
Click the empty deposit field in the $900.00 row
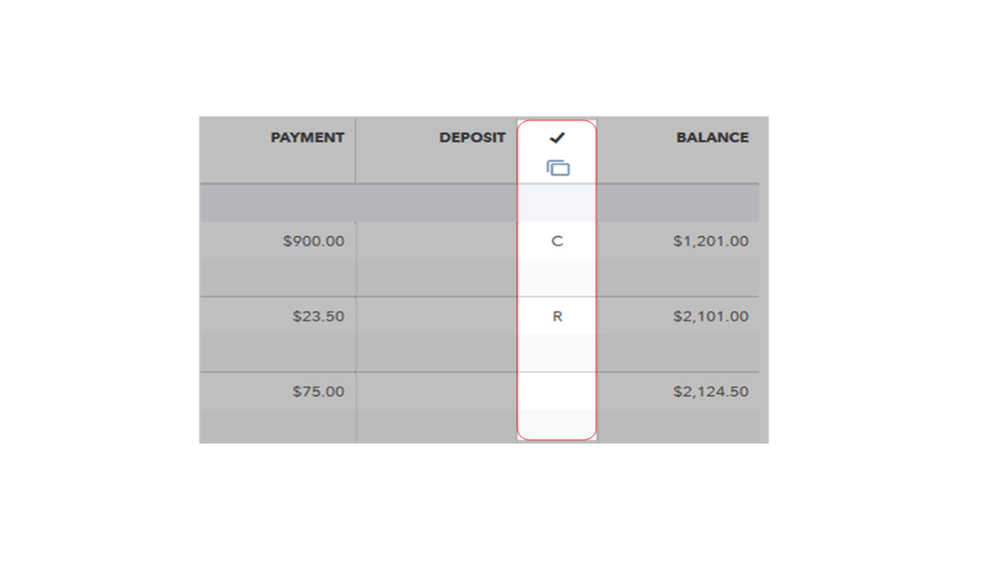click(x=436, y=241)
